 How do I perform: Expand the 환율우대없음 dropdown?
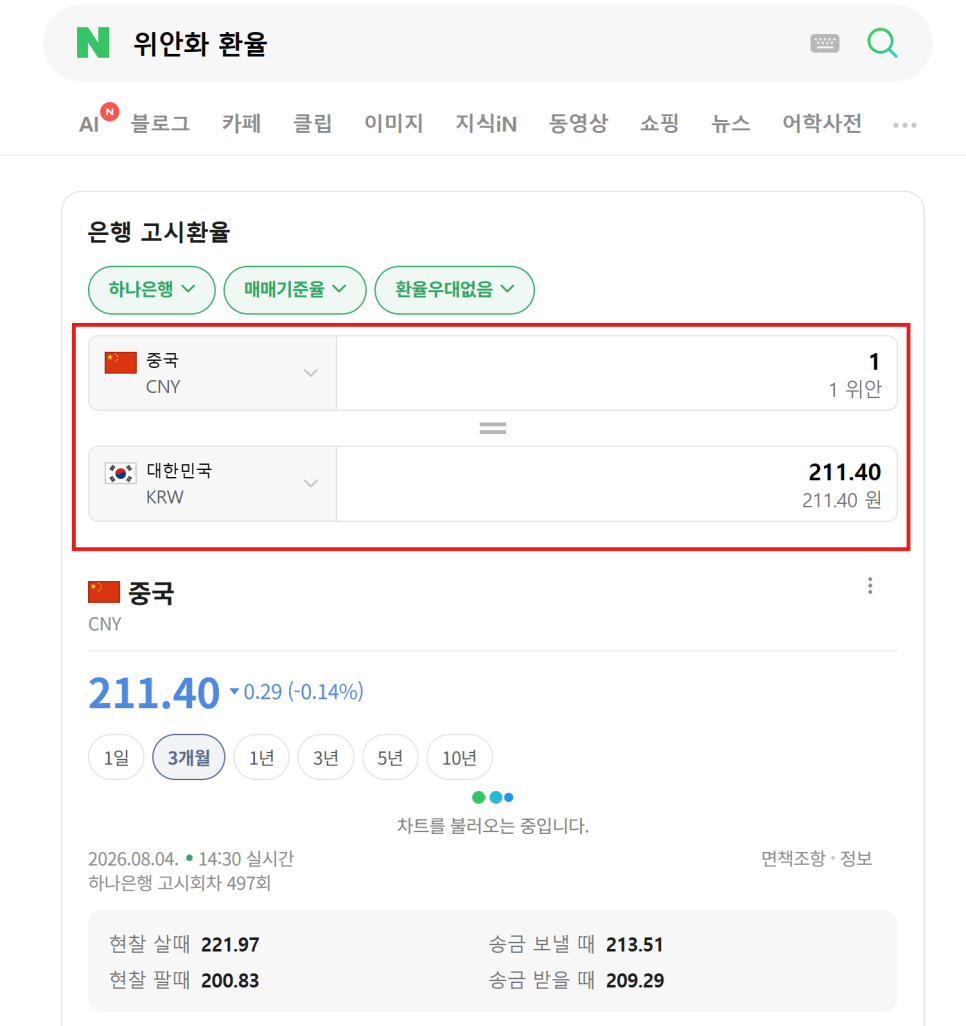pyautogui.click(x=455, y=289)
